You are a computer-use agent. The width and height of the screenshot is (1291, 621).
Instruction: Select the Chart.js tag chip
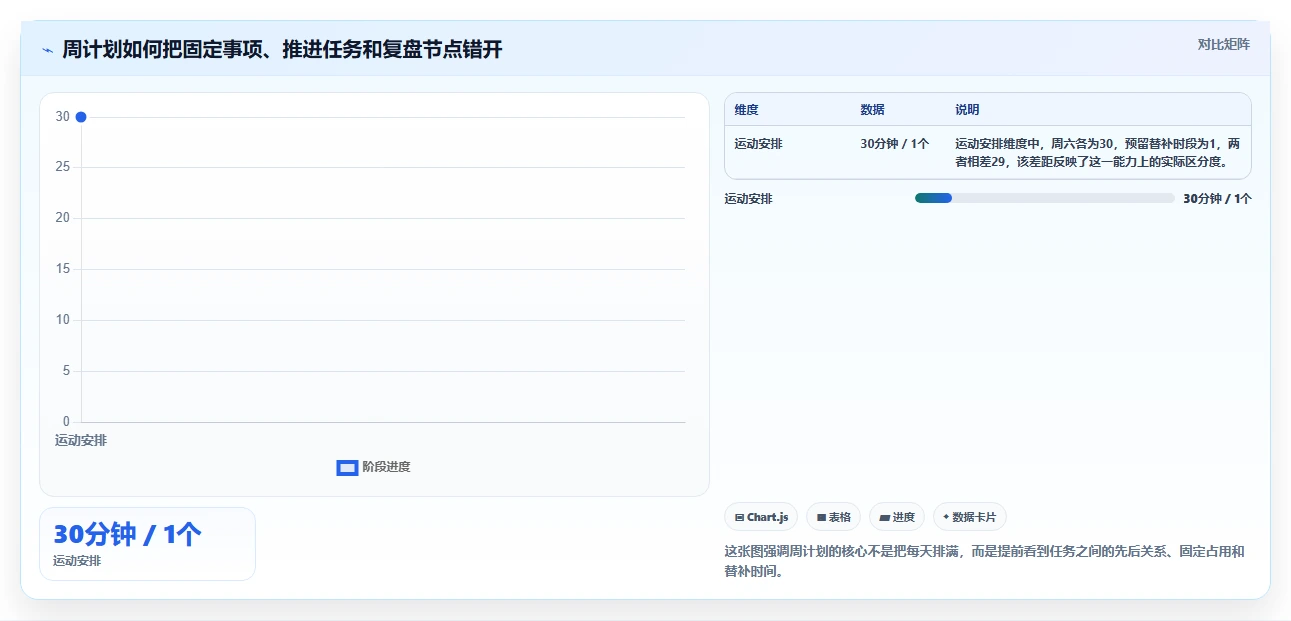(761, 517)
